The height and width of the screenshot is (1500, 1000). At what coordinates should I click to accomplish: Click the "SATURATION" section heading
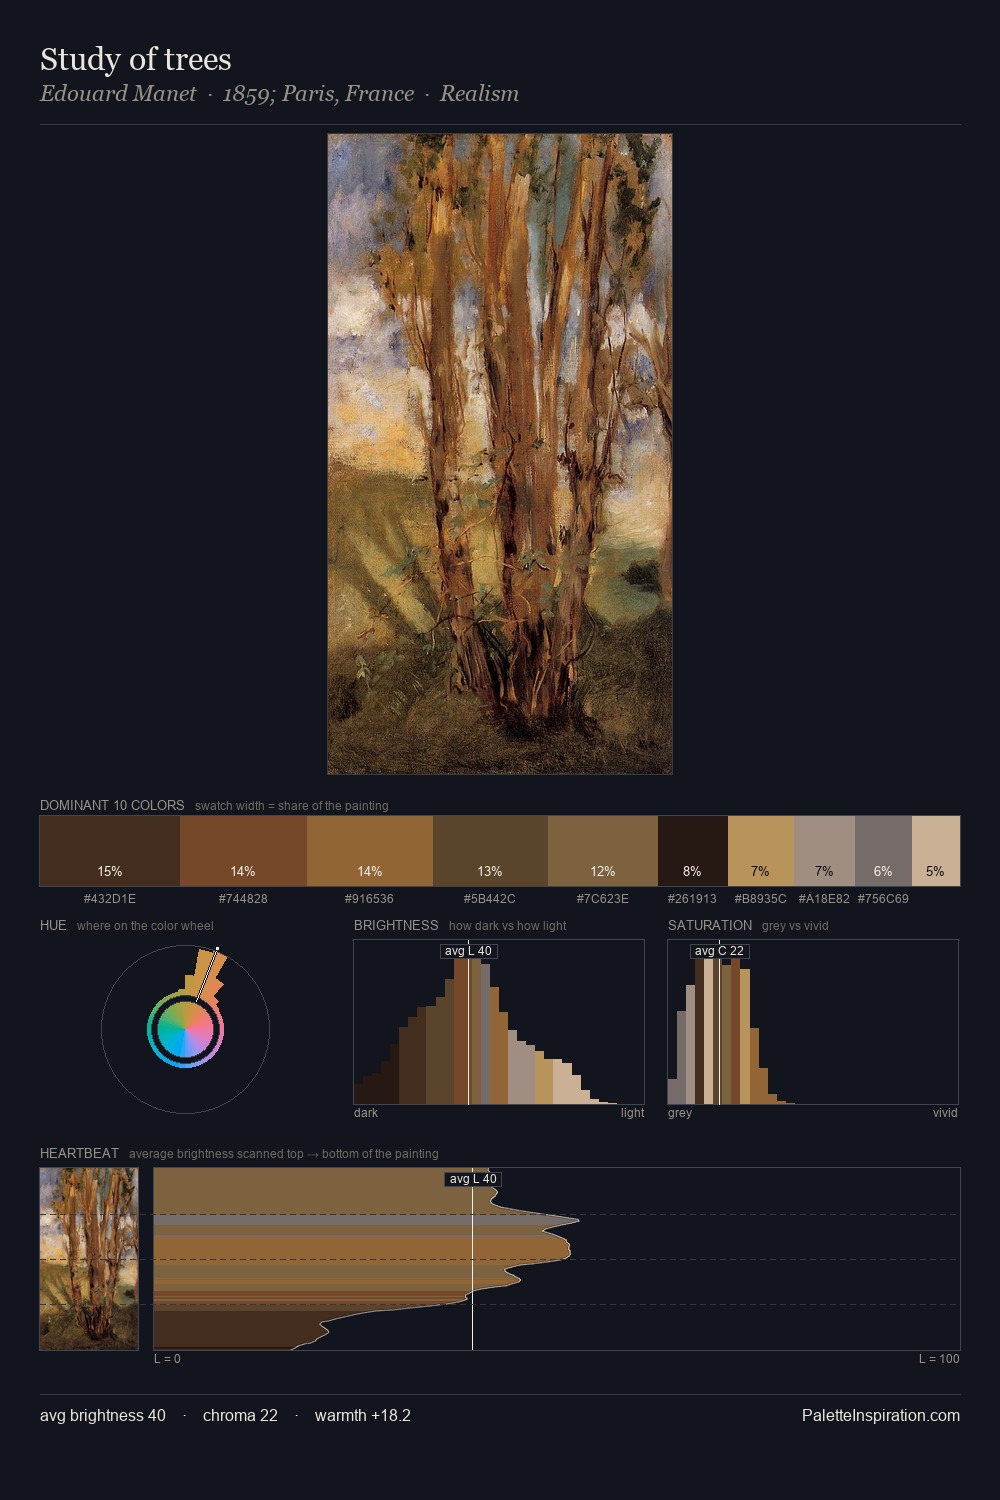click(710, 925)
